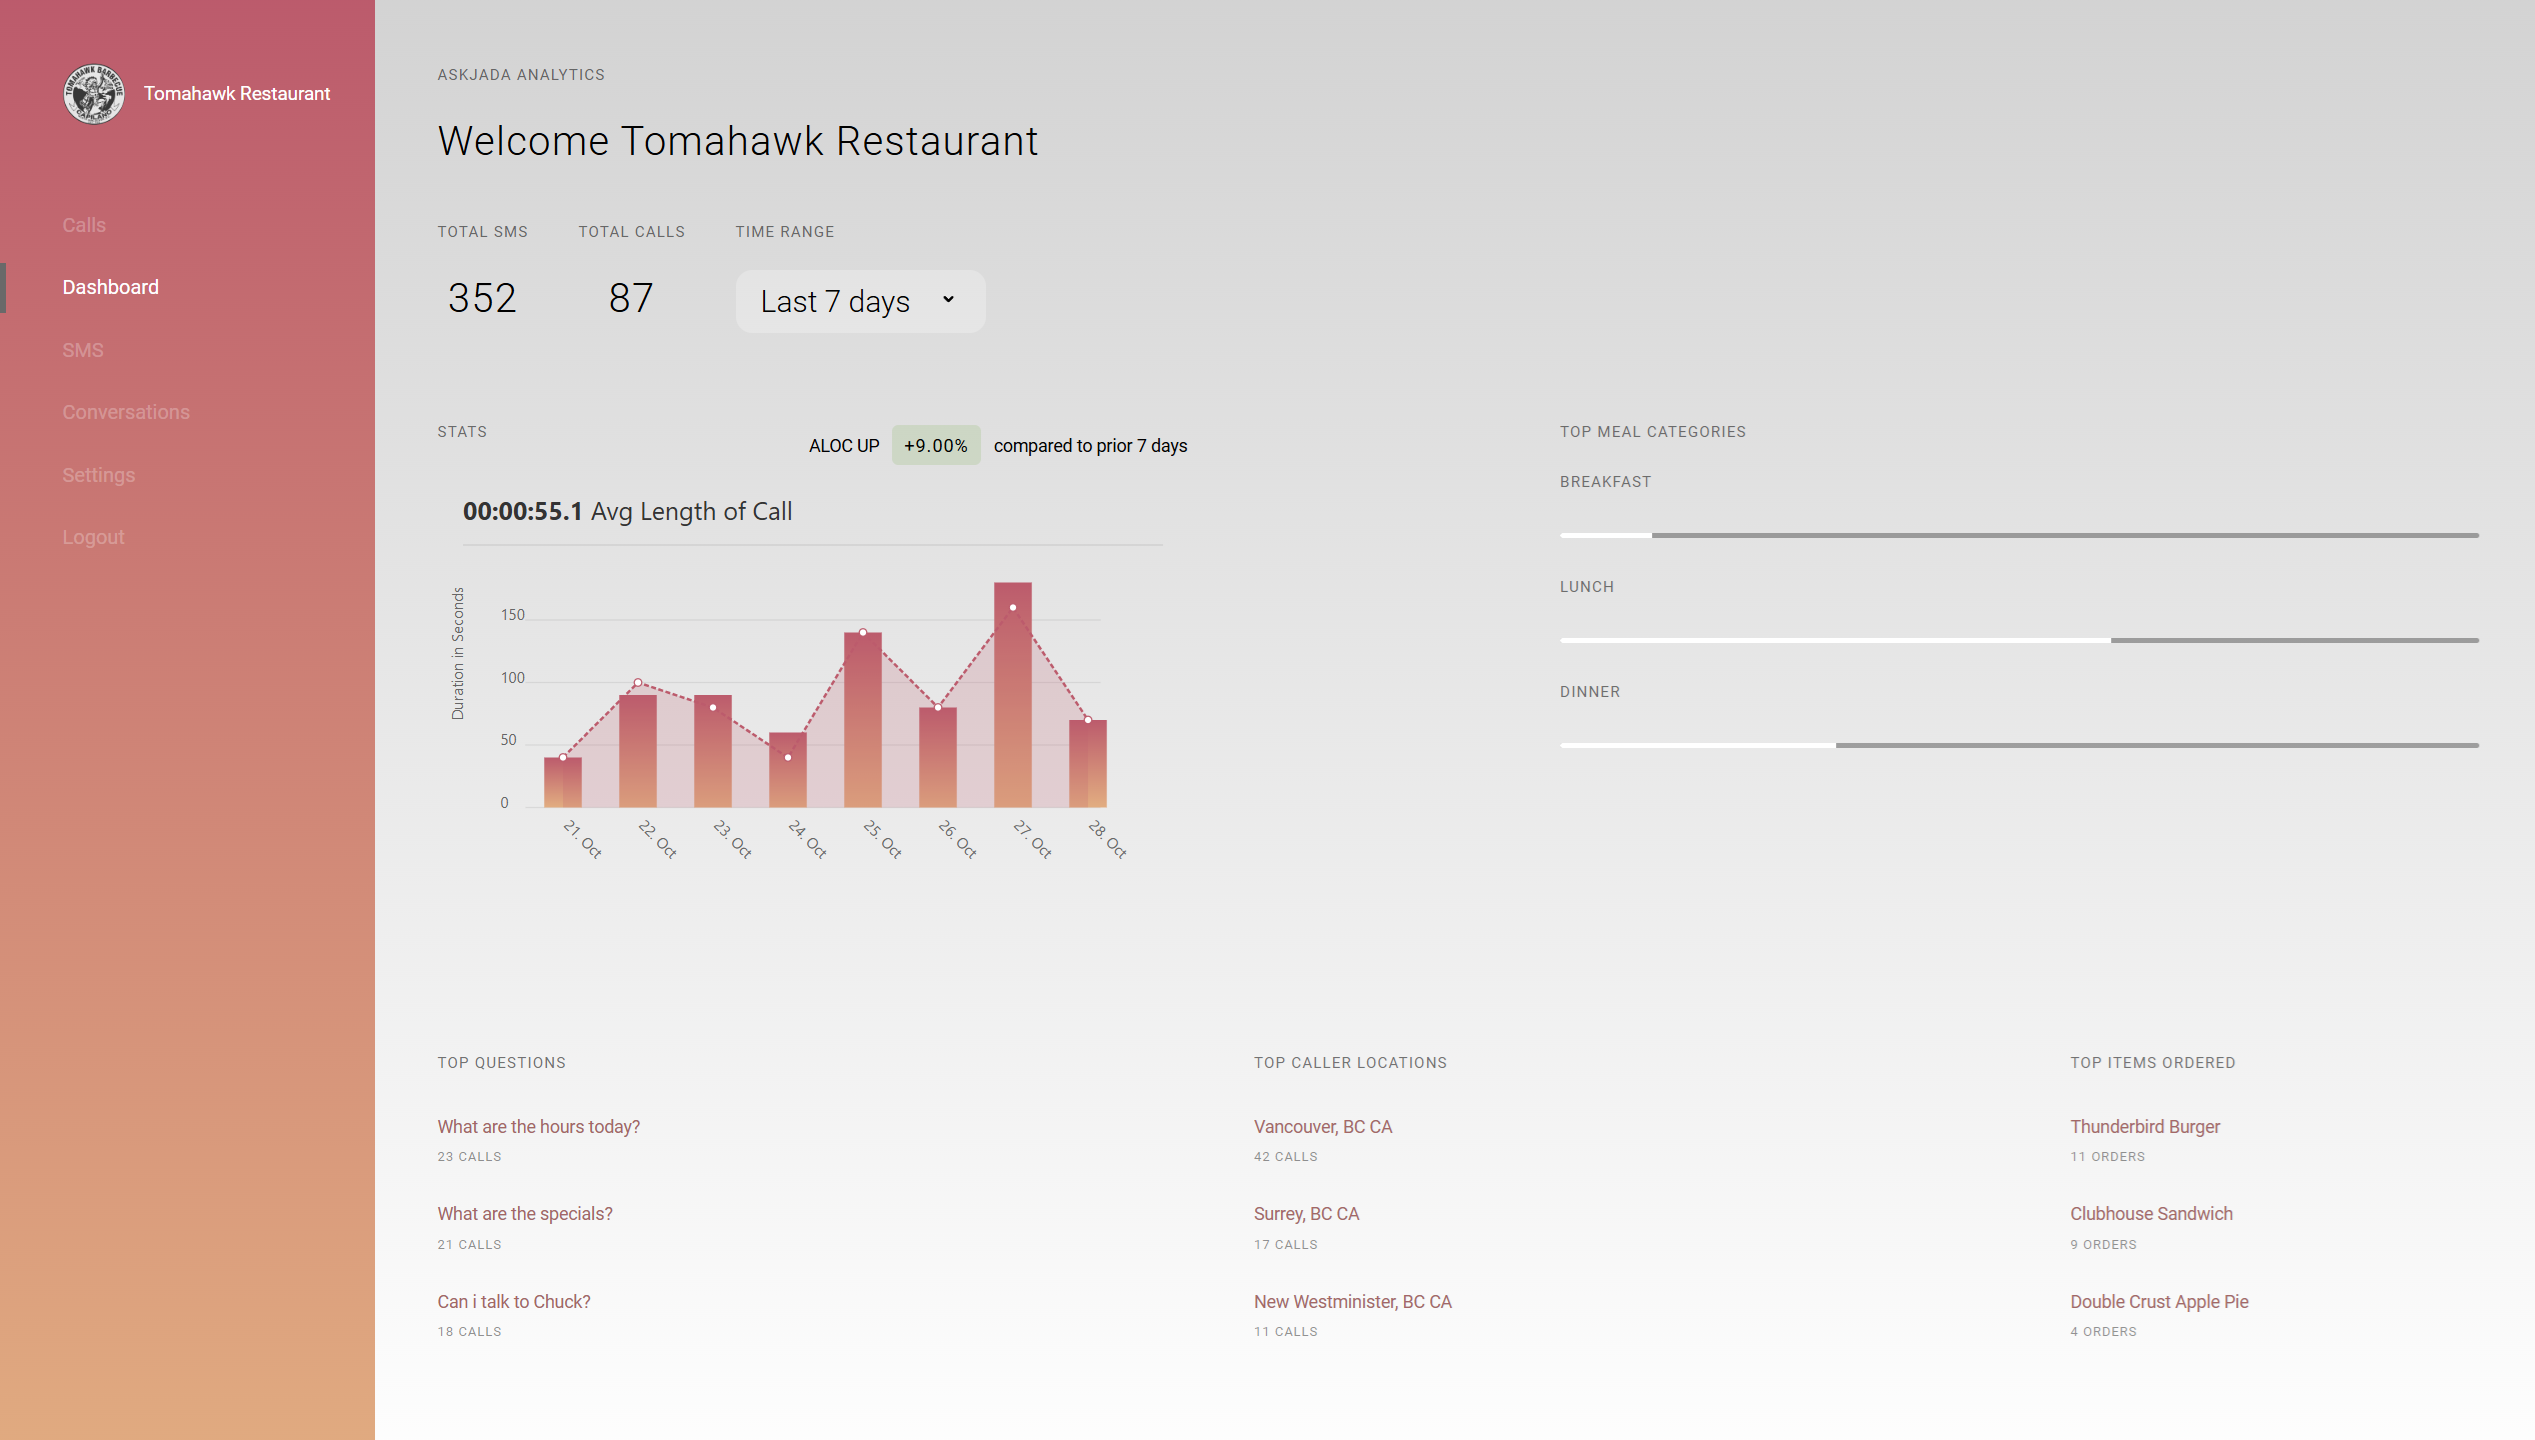The height and width of the screenshot is (1440, 2535).
Task: Click the Dinner category progress bar
Action: click(2019, 745)
